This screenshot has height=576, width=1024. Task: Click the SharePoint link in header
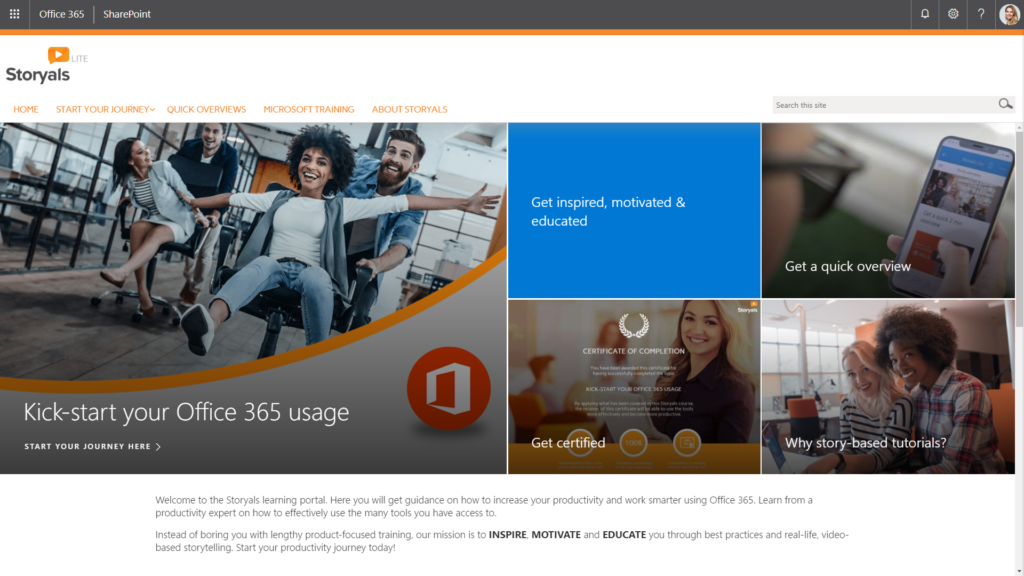tap(127, 14)
